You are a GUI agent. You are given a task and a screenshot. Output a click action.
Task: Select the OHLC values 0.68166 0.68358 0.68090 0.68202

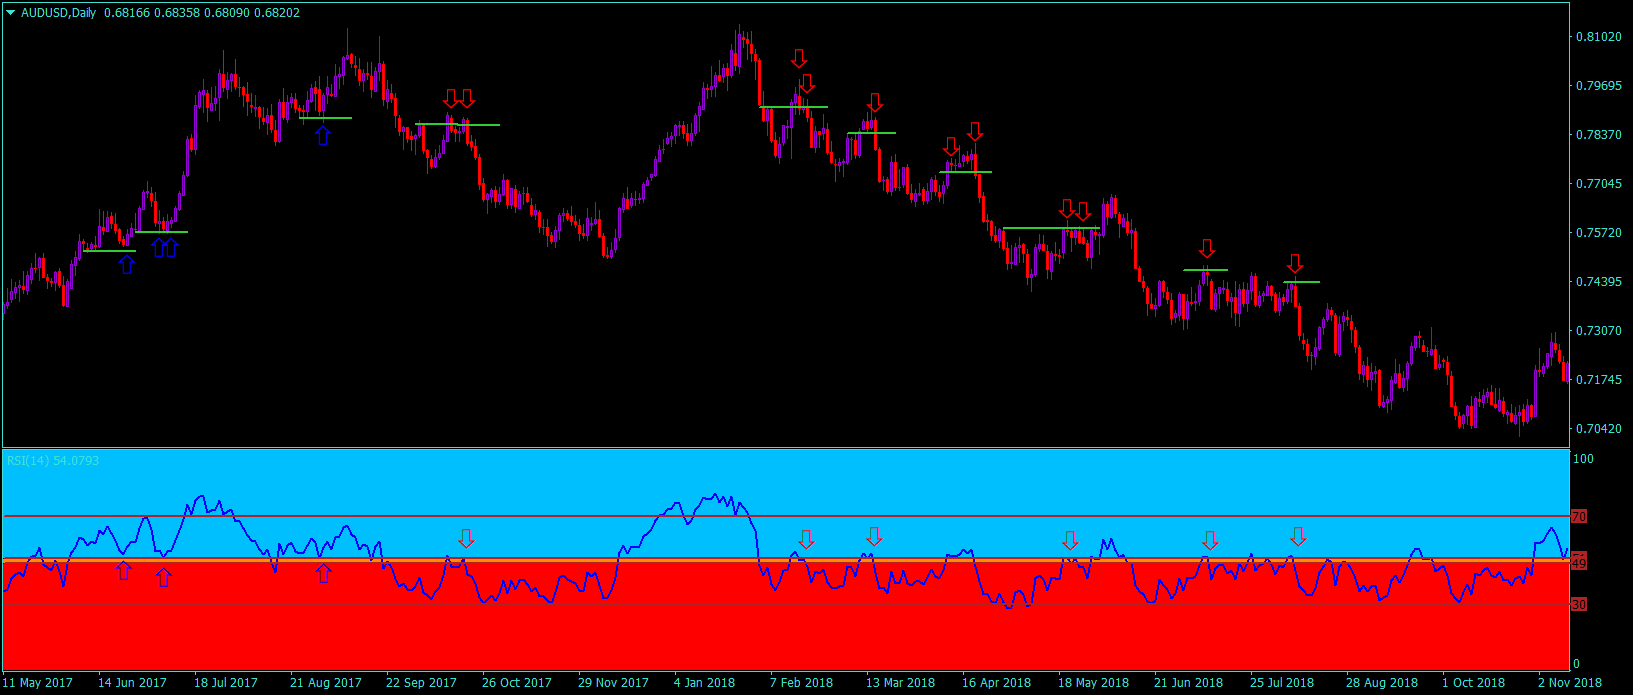[201, 13]
